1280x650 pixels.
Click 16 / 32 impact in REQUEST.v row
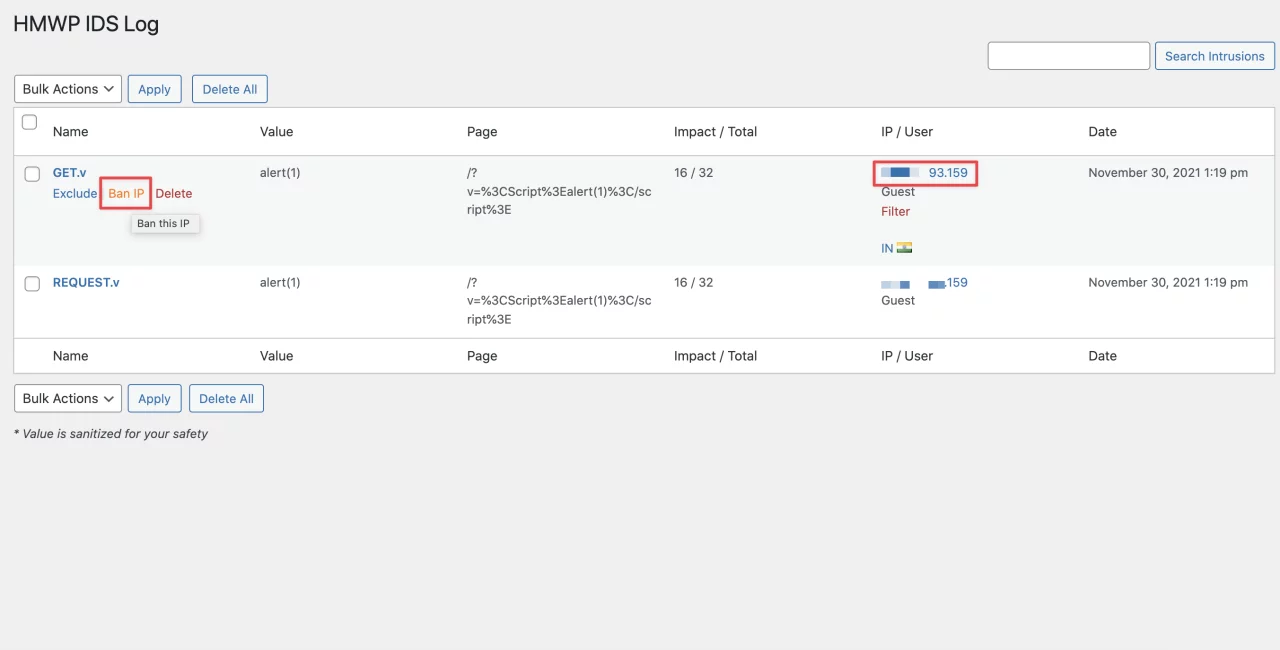point(694,283)
